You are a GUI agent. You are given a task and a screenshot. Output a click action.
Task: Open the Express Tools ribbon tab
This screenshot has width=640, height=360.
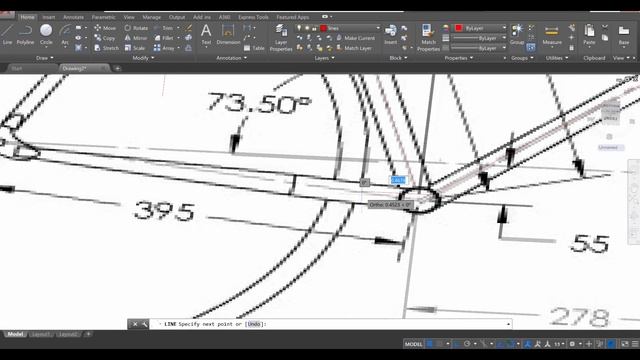[x=253, y=17]
